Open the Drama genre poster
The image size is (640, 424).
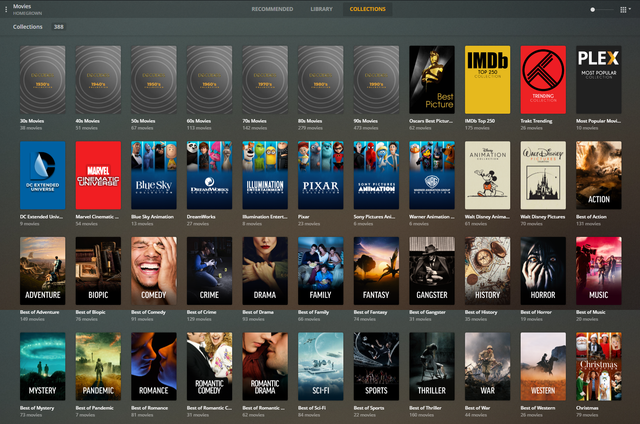tap(265, 271)
